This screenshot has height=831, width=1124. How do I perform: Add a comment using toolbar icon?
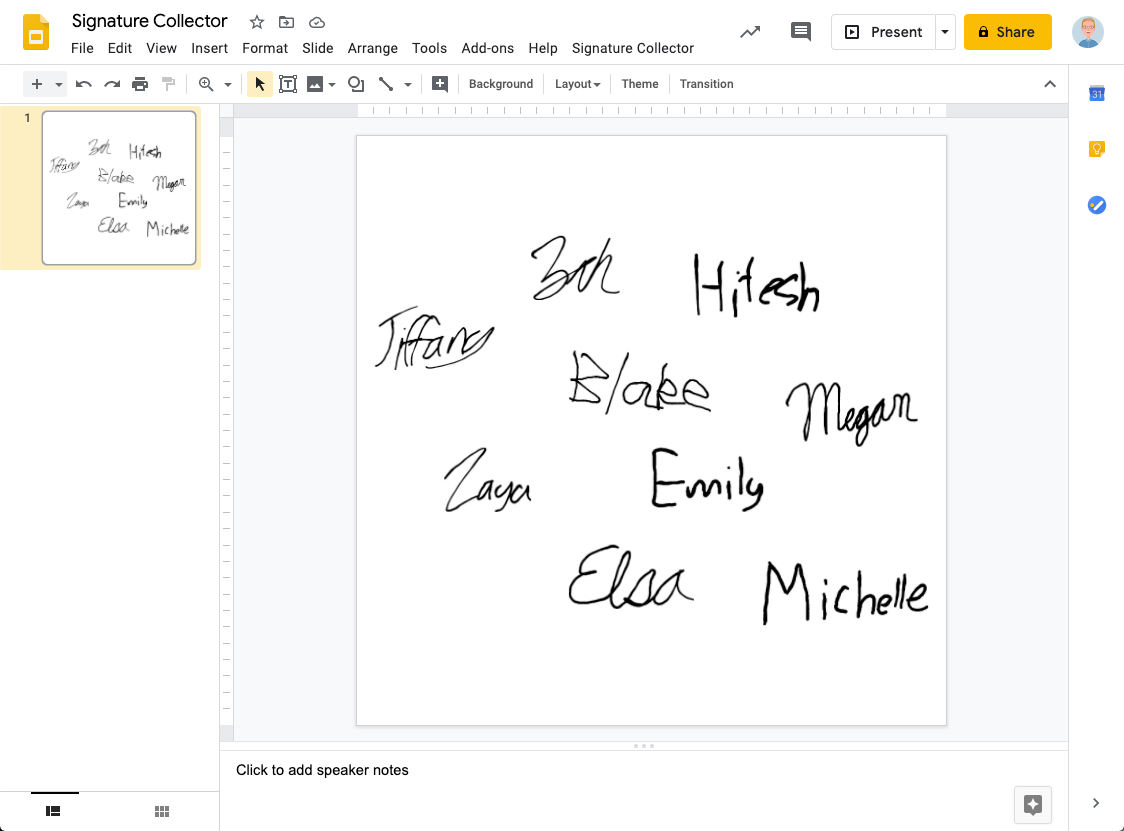440,84
